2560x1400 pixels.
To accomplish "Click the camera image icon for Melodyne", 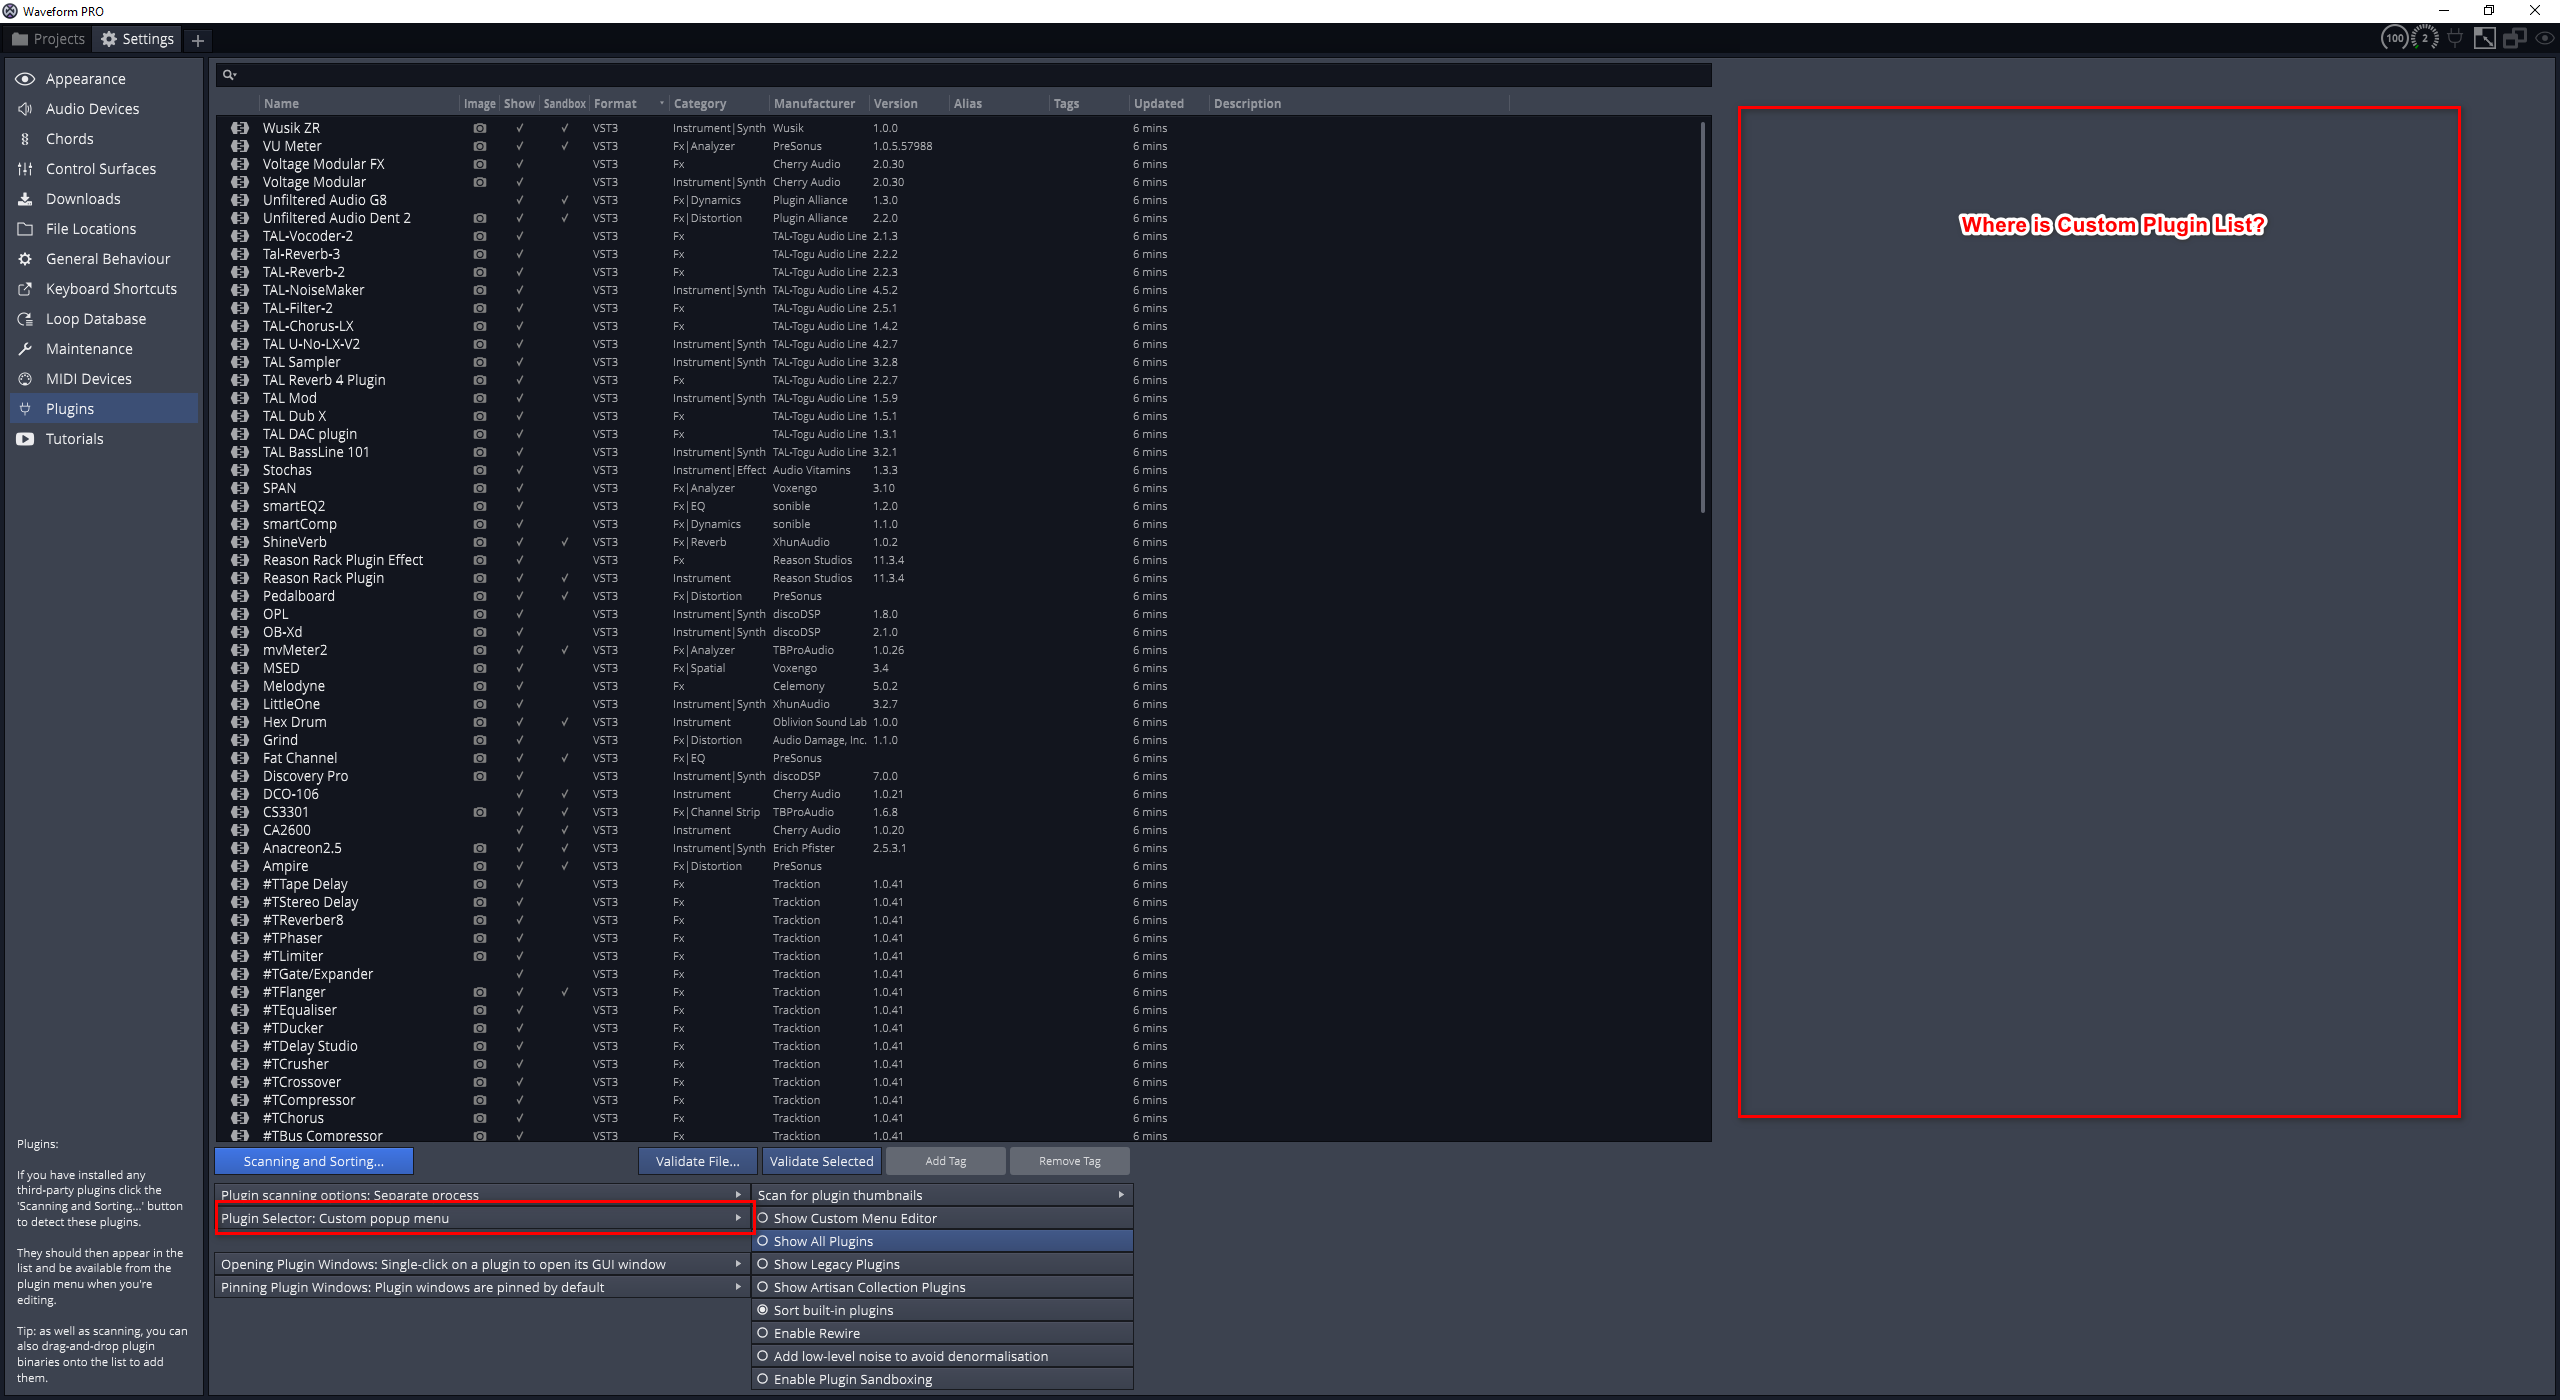I will coord(480,686).
